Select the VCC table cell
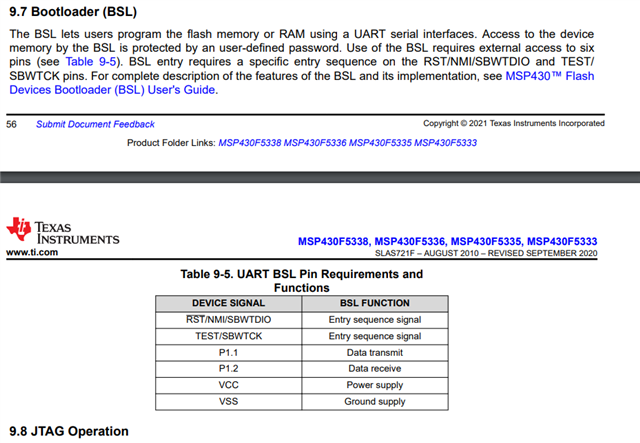 [229, 385]
